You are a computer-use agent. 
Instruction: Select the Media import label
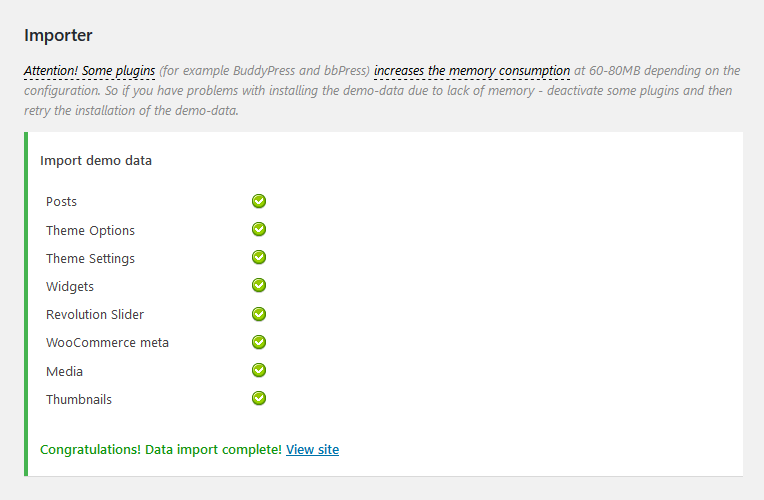point(64,371)
